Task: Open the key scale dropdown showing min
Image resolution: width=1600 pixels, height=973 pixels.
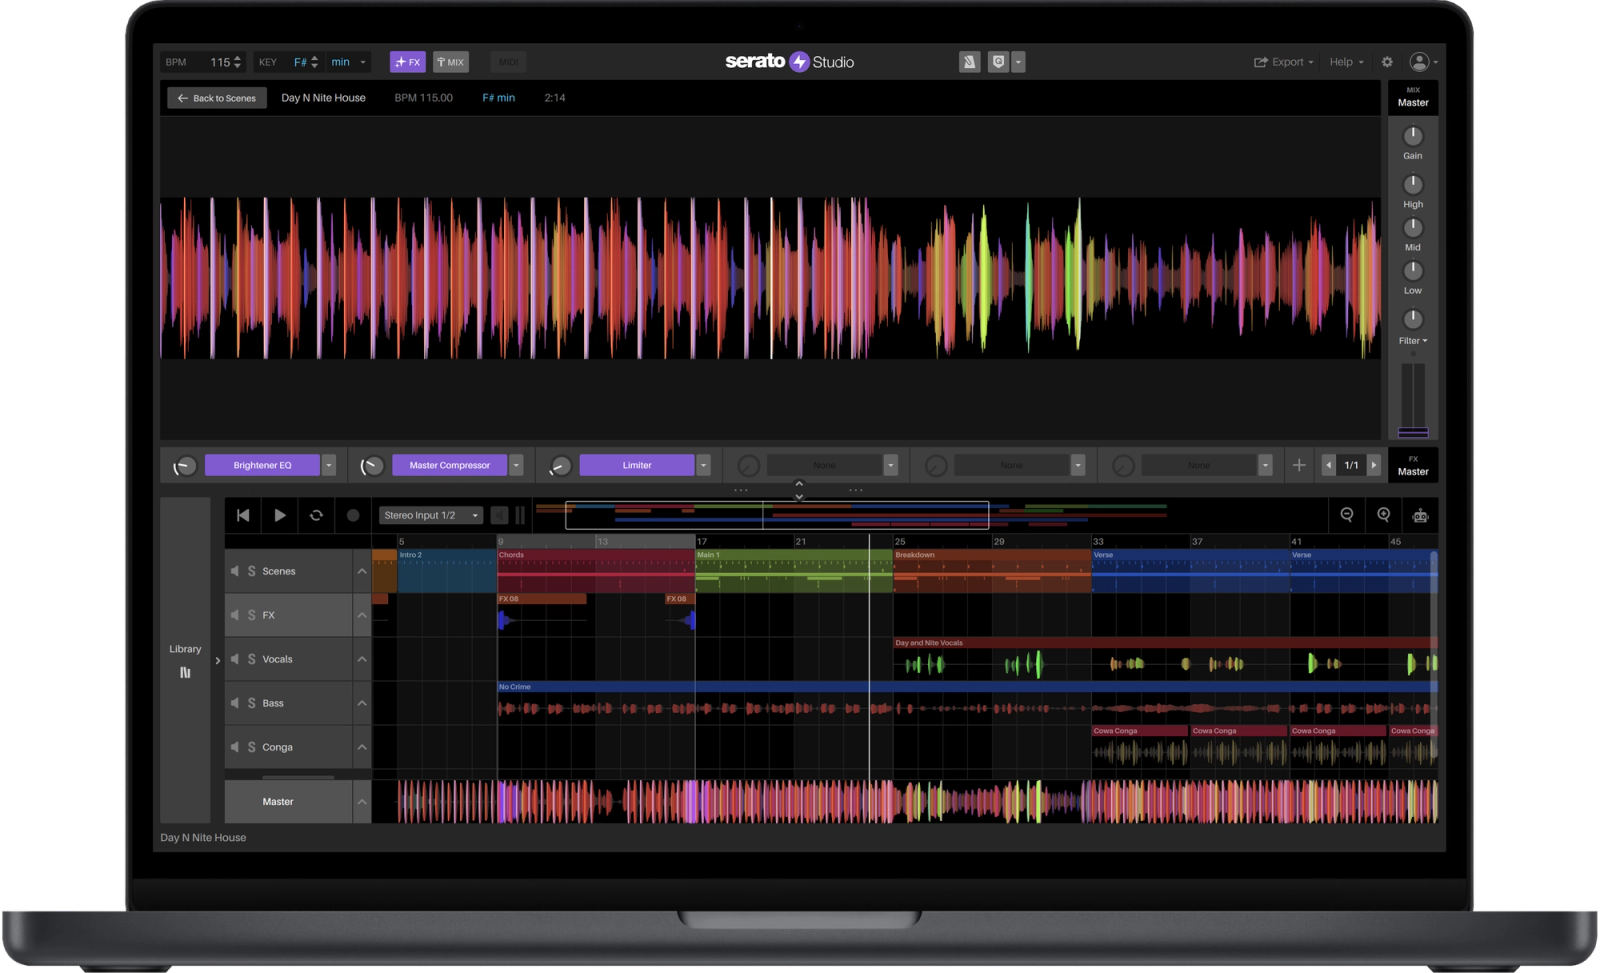Action: point(344,61)
